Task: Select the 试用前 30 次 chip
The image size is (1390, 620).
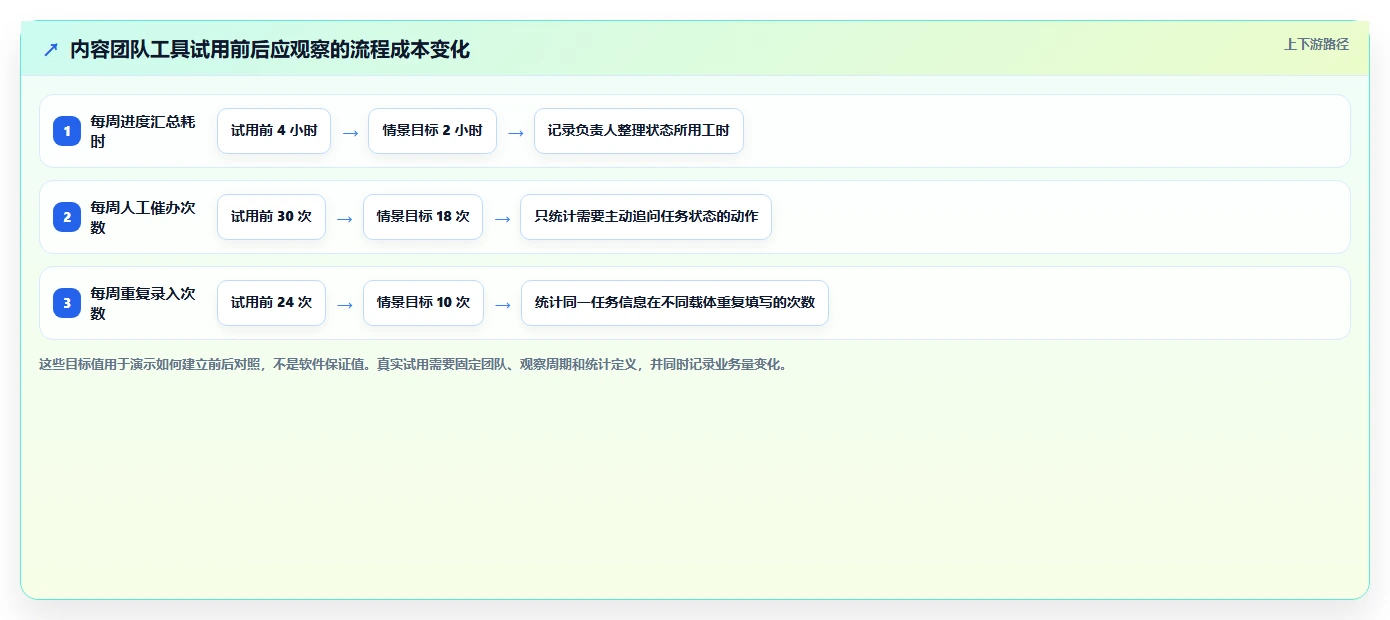Action: pyautogui.click(x=271, y=217)
